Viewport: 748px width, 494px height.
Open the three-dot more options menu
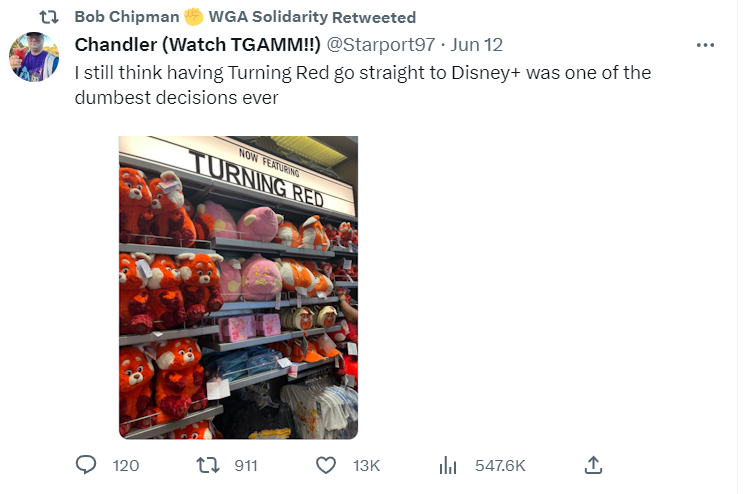tap(705, 45)
